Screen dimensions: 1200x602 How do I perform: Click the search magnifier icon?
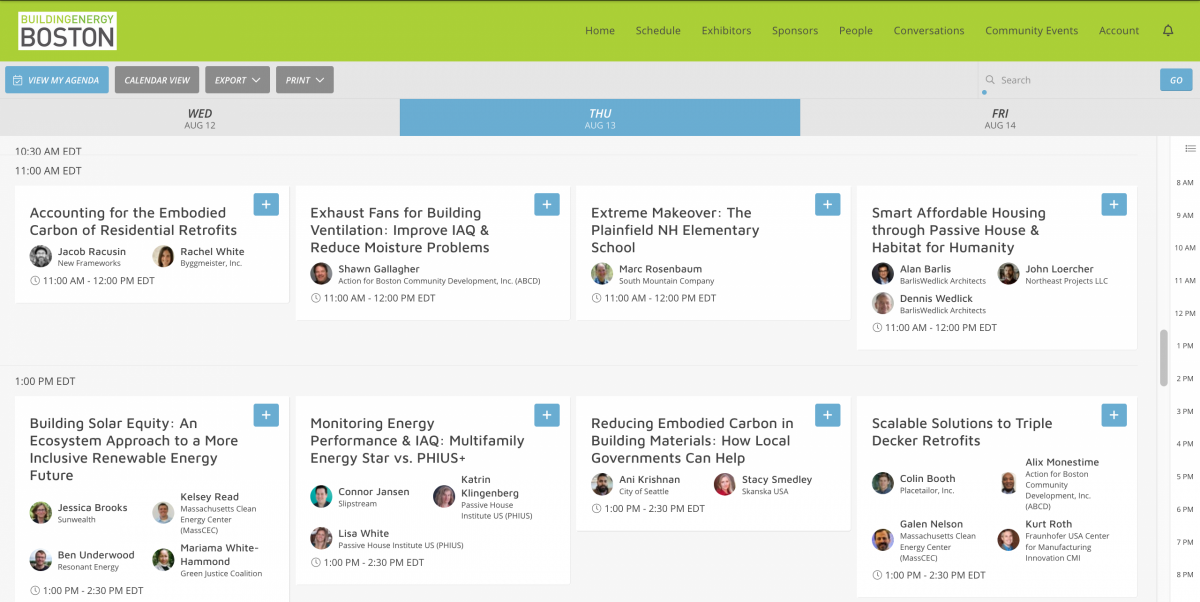click(990, 80)
